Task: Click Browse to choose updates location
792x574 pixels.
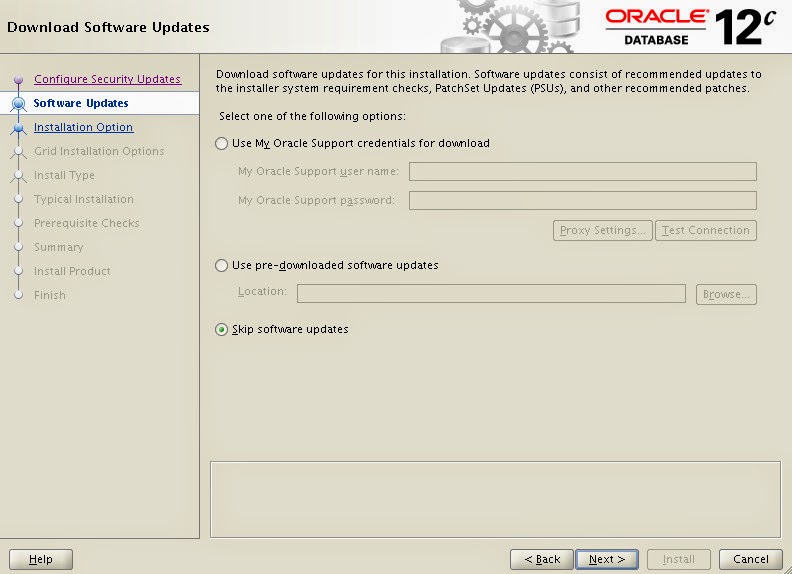Action: [x=726, y=294]
